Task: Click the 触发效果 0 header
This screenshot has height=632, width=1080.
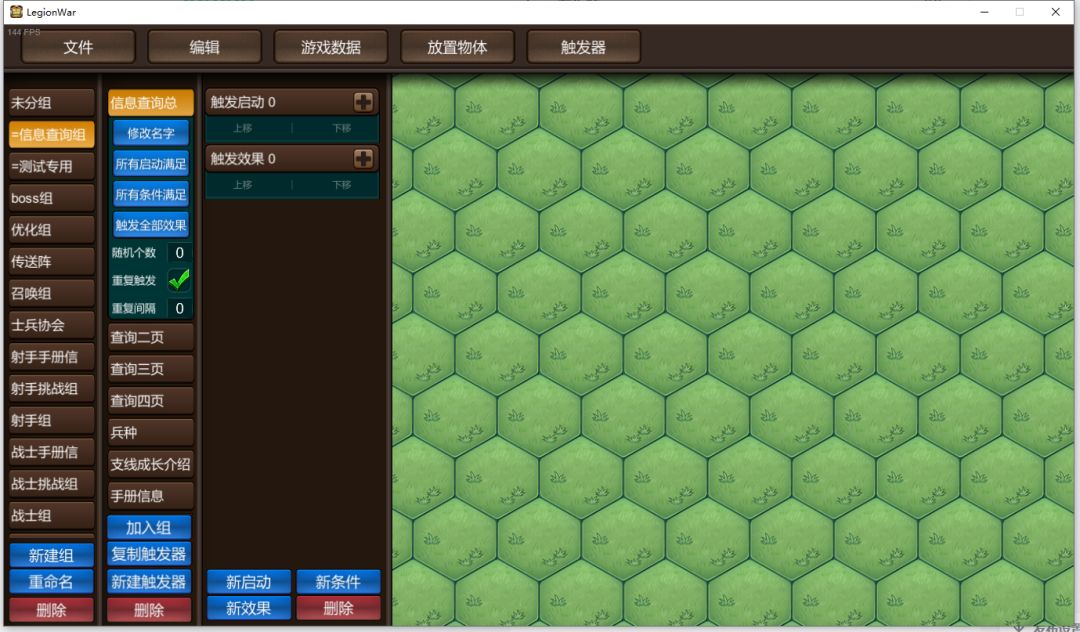Action: tap(291, 159)
